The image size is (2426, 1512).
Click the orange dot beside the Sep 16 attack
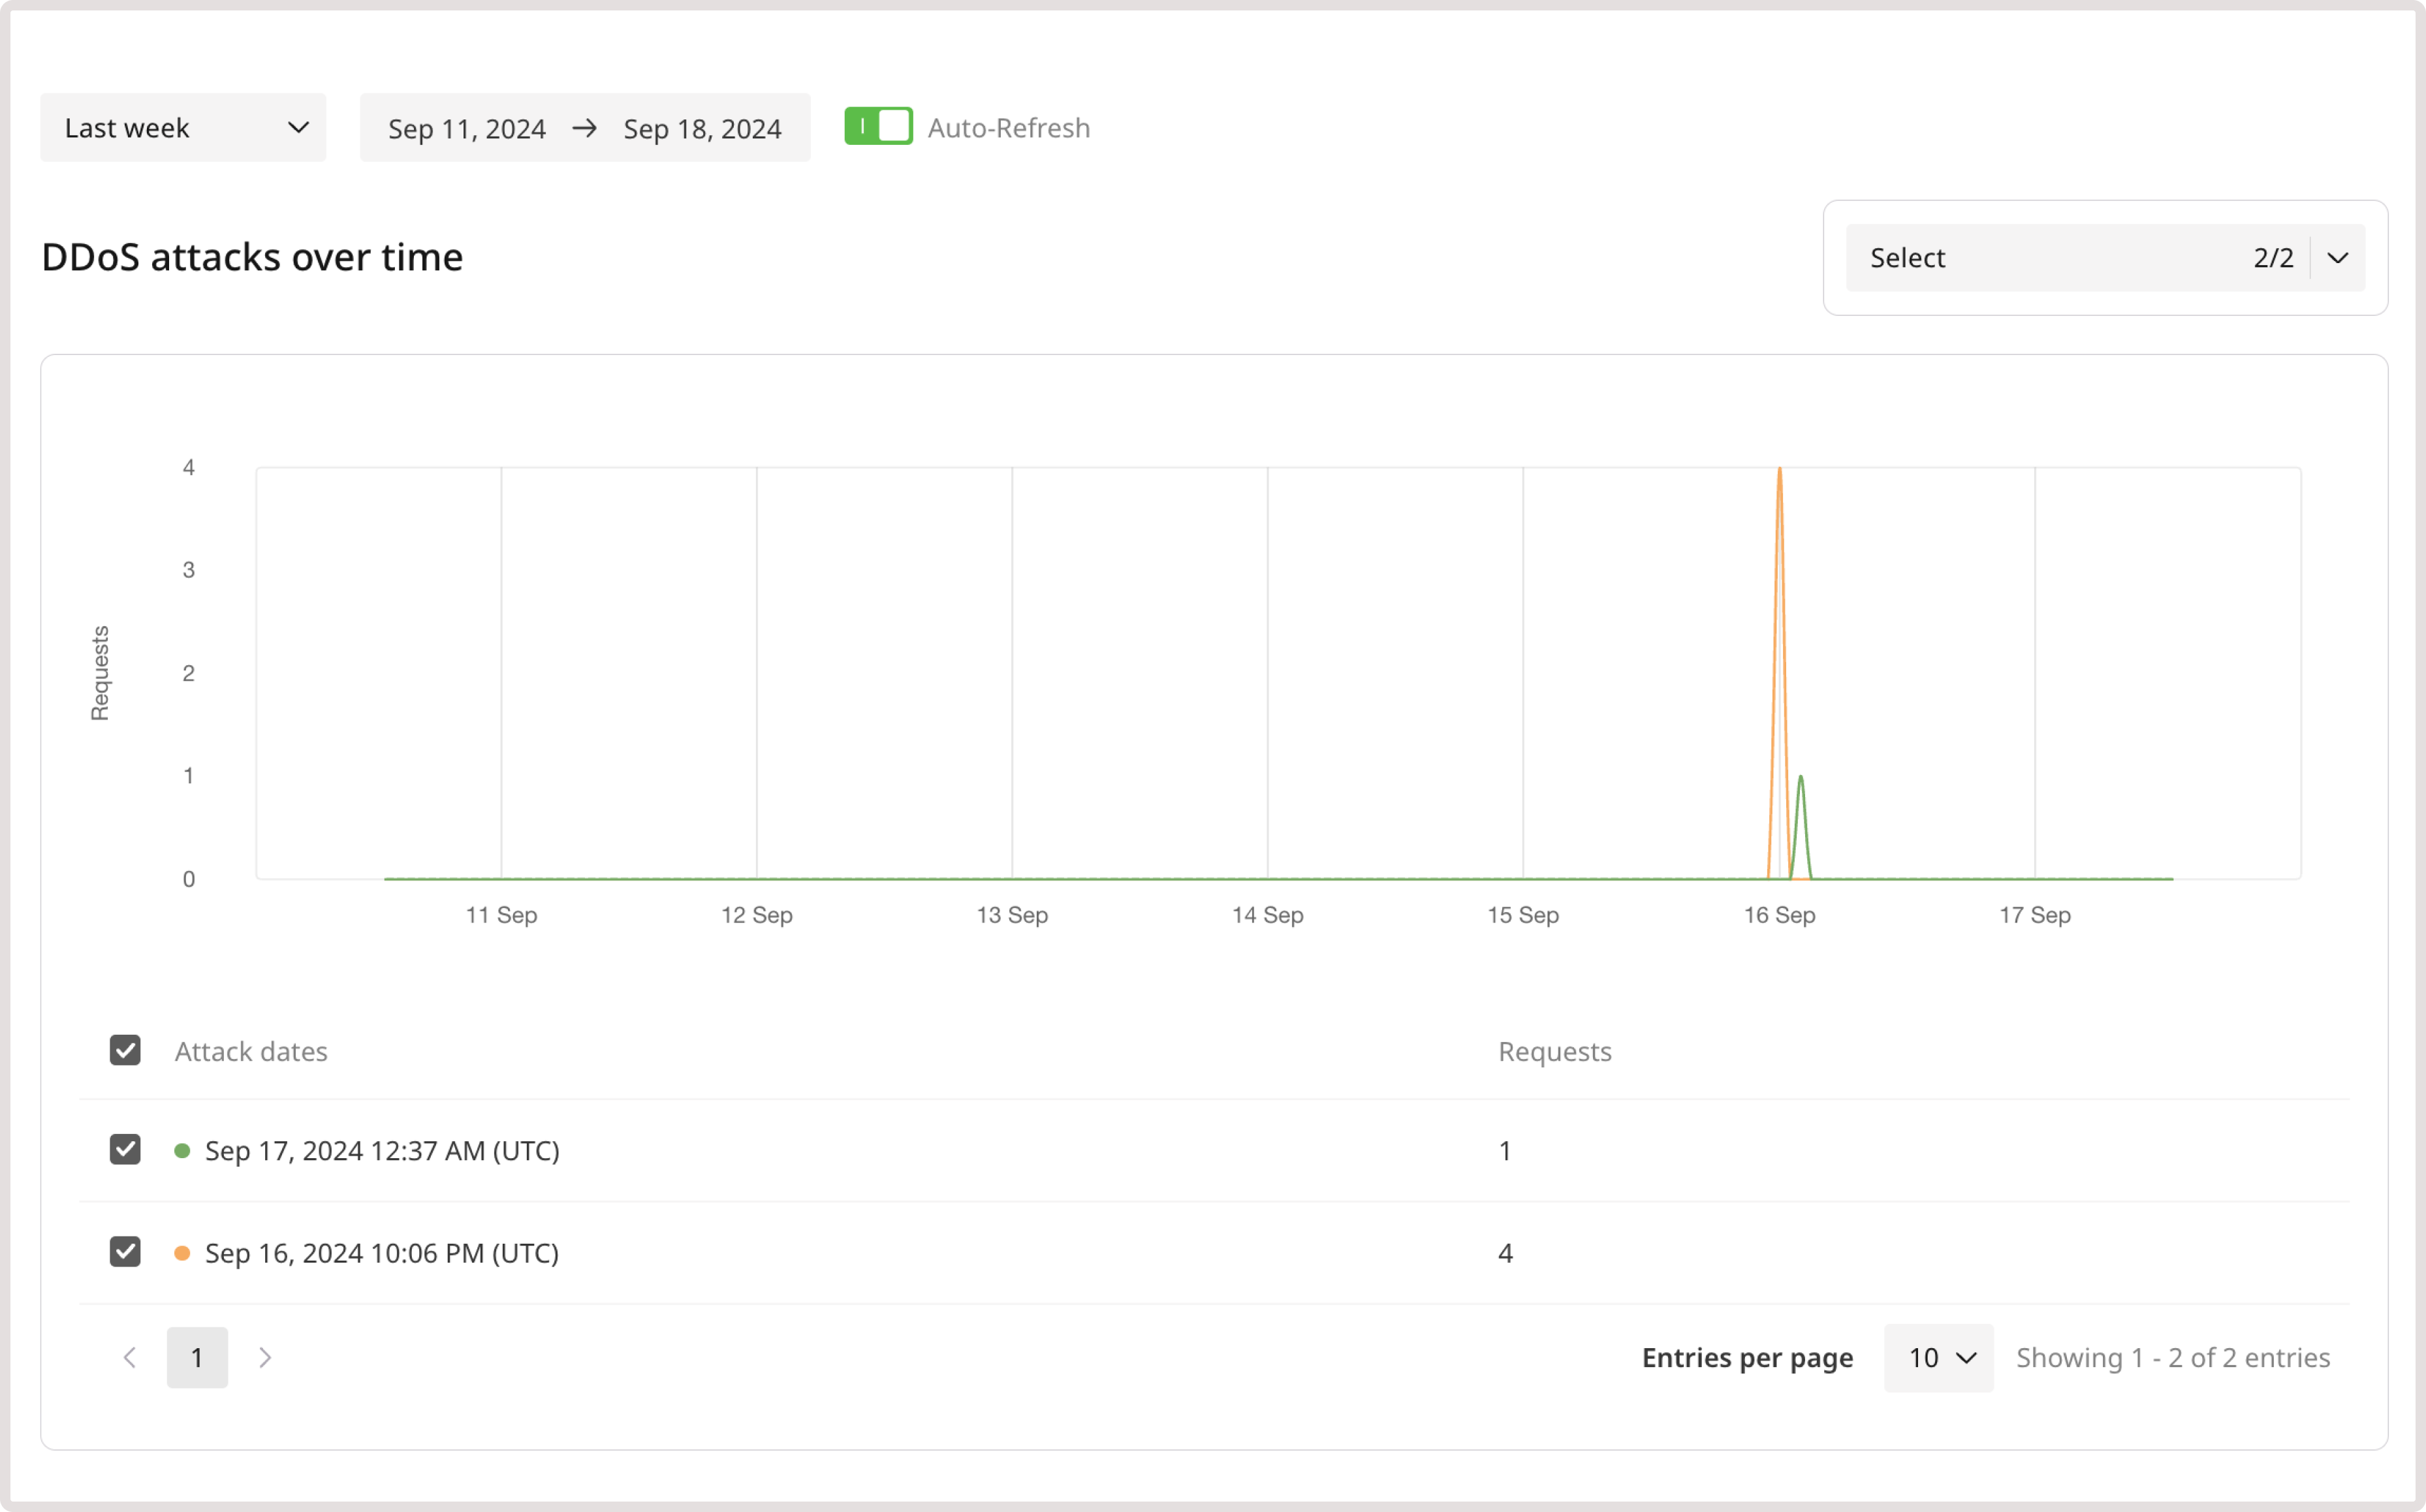coord(182,1252)
